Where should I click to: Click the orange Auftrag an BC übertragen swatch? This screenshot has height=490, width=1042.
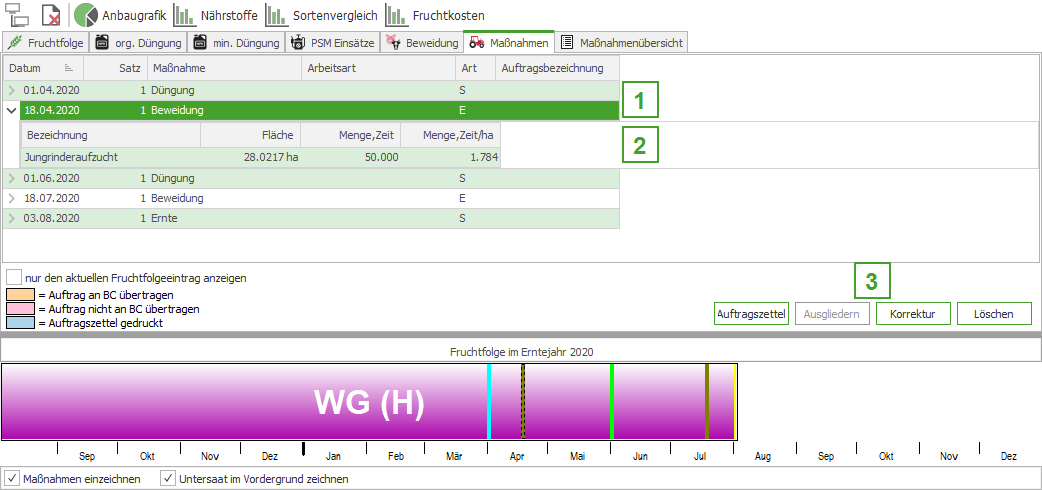pyautogui.click(x=20, y=295)
